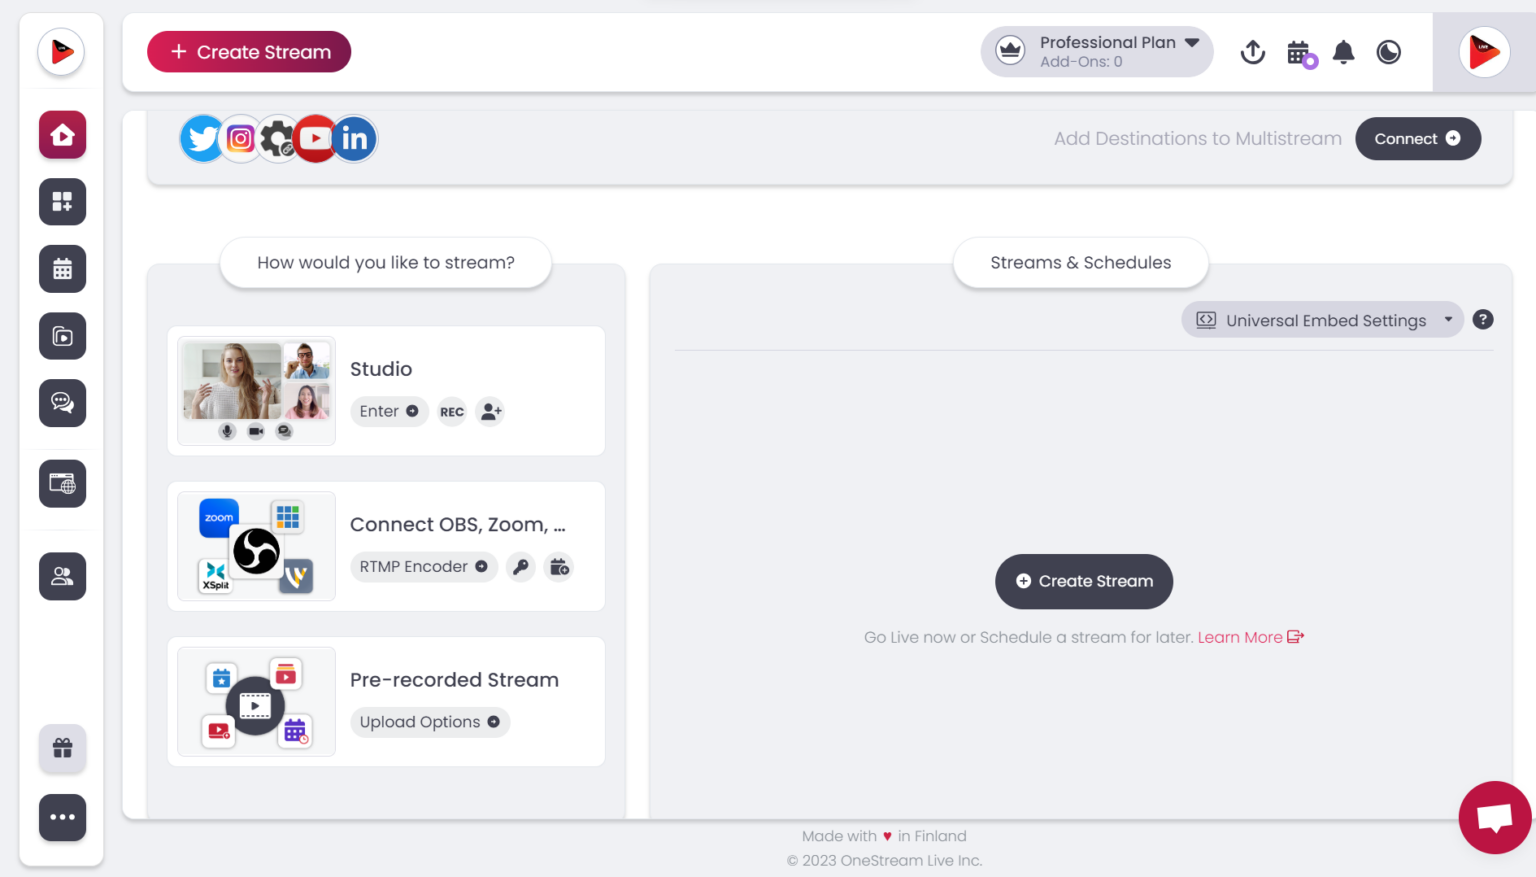Open the profile avatar menu top right
1536x877 pixels.
1484,52
